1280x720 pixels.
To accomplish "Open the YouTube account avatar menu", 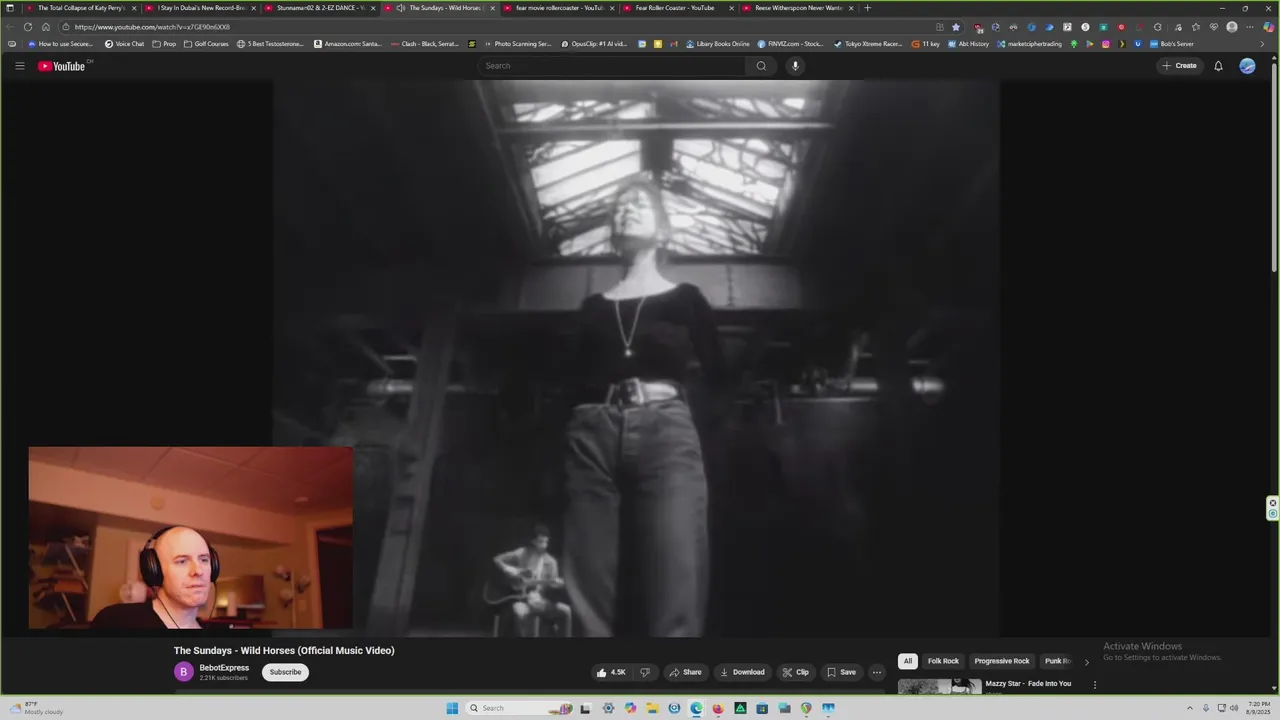I will pos(1247,66).
